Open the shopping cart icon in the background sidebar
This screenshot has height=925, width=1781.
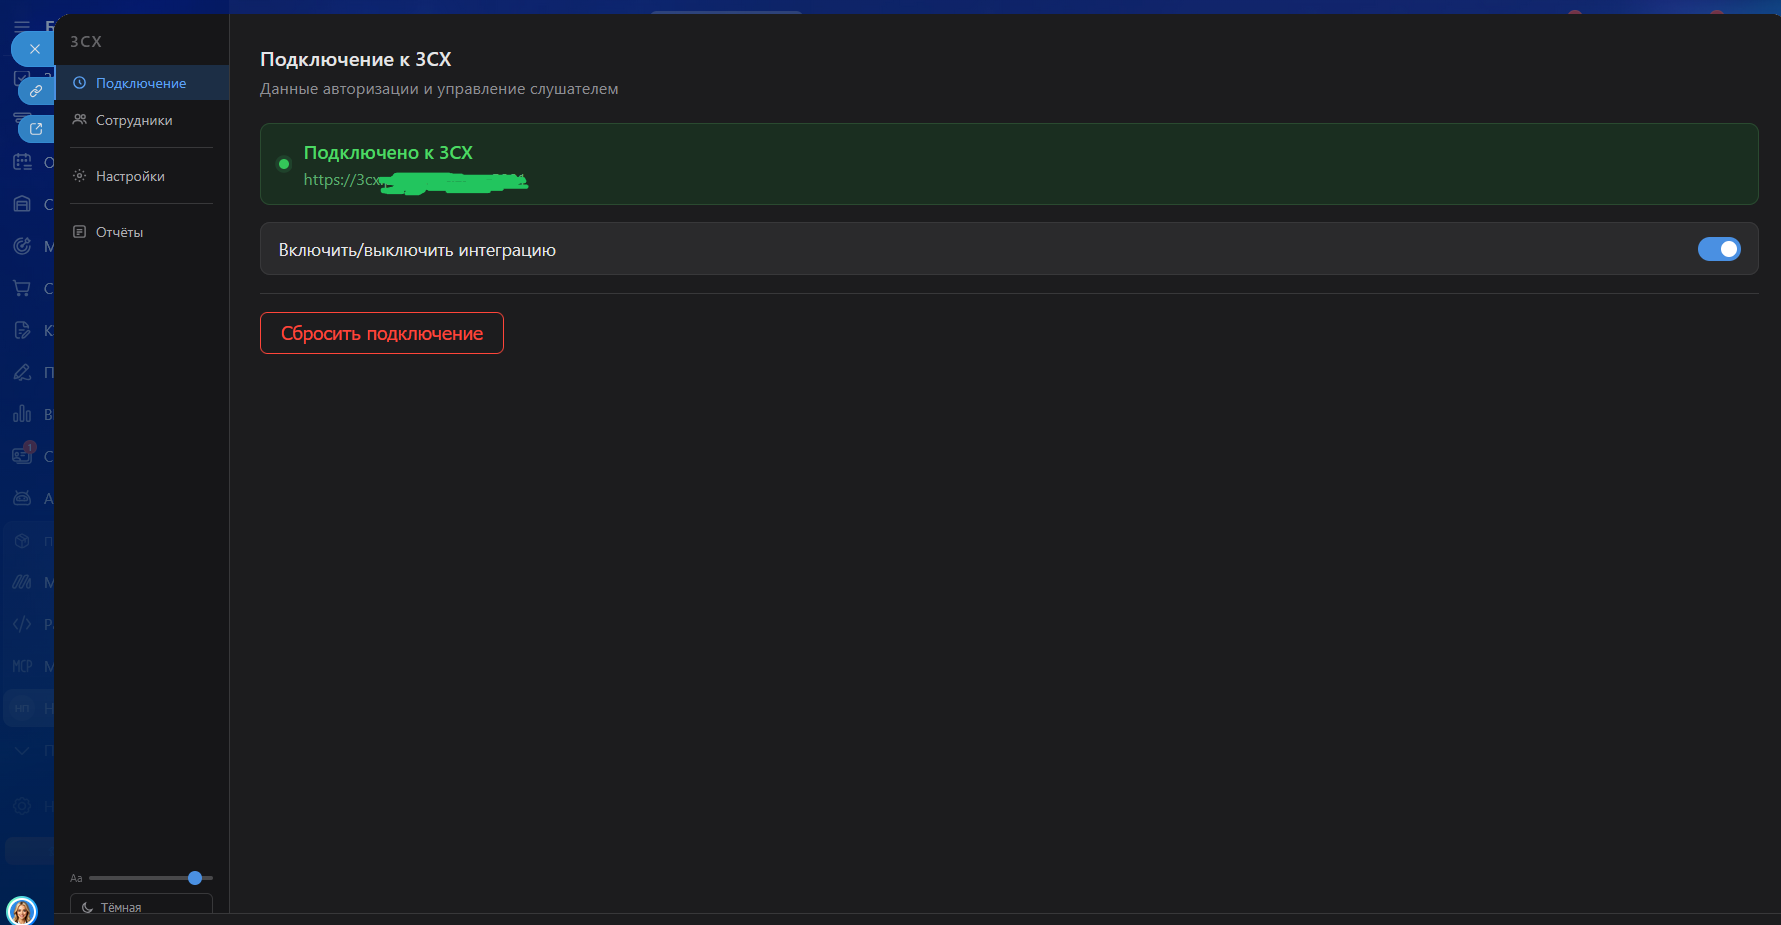tap(22, 288)
